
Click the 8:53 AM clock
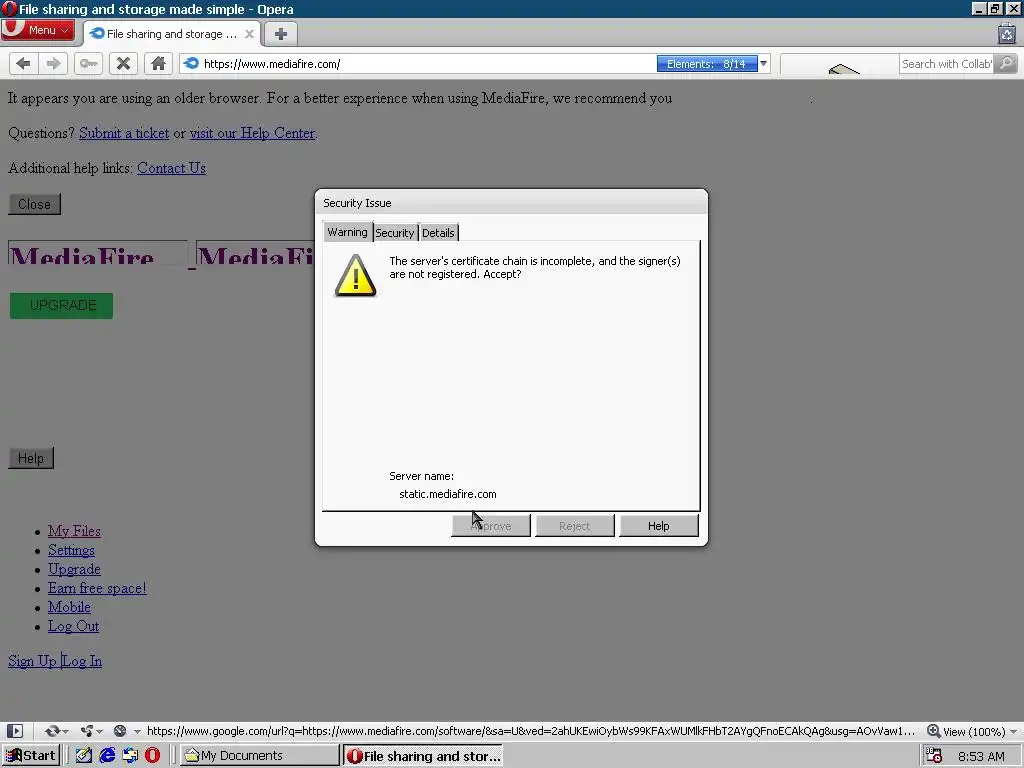(981, 756)
